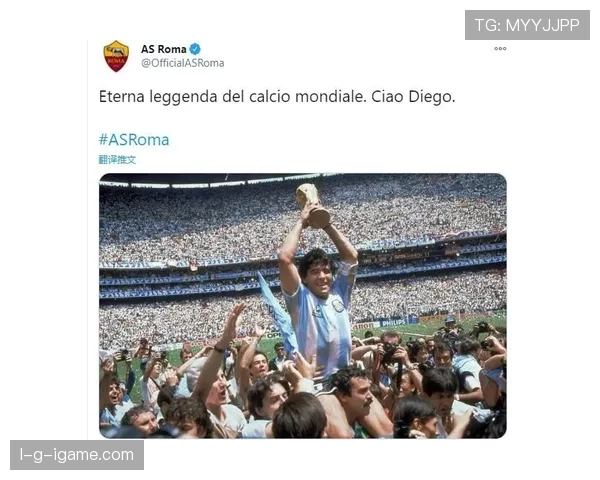Screen dimensions: 600x480
Task: Click the raised hand of the cheering fan
Action: pos(234,318)
